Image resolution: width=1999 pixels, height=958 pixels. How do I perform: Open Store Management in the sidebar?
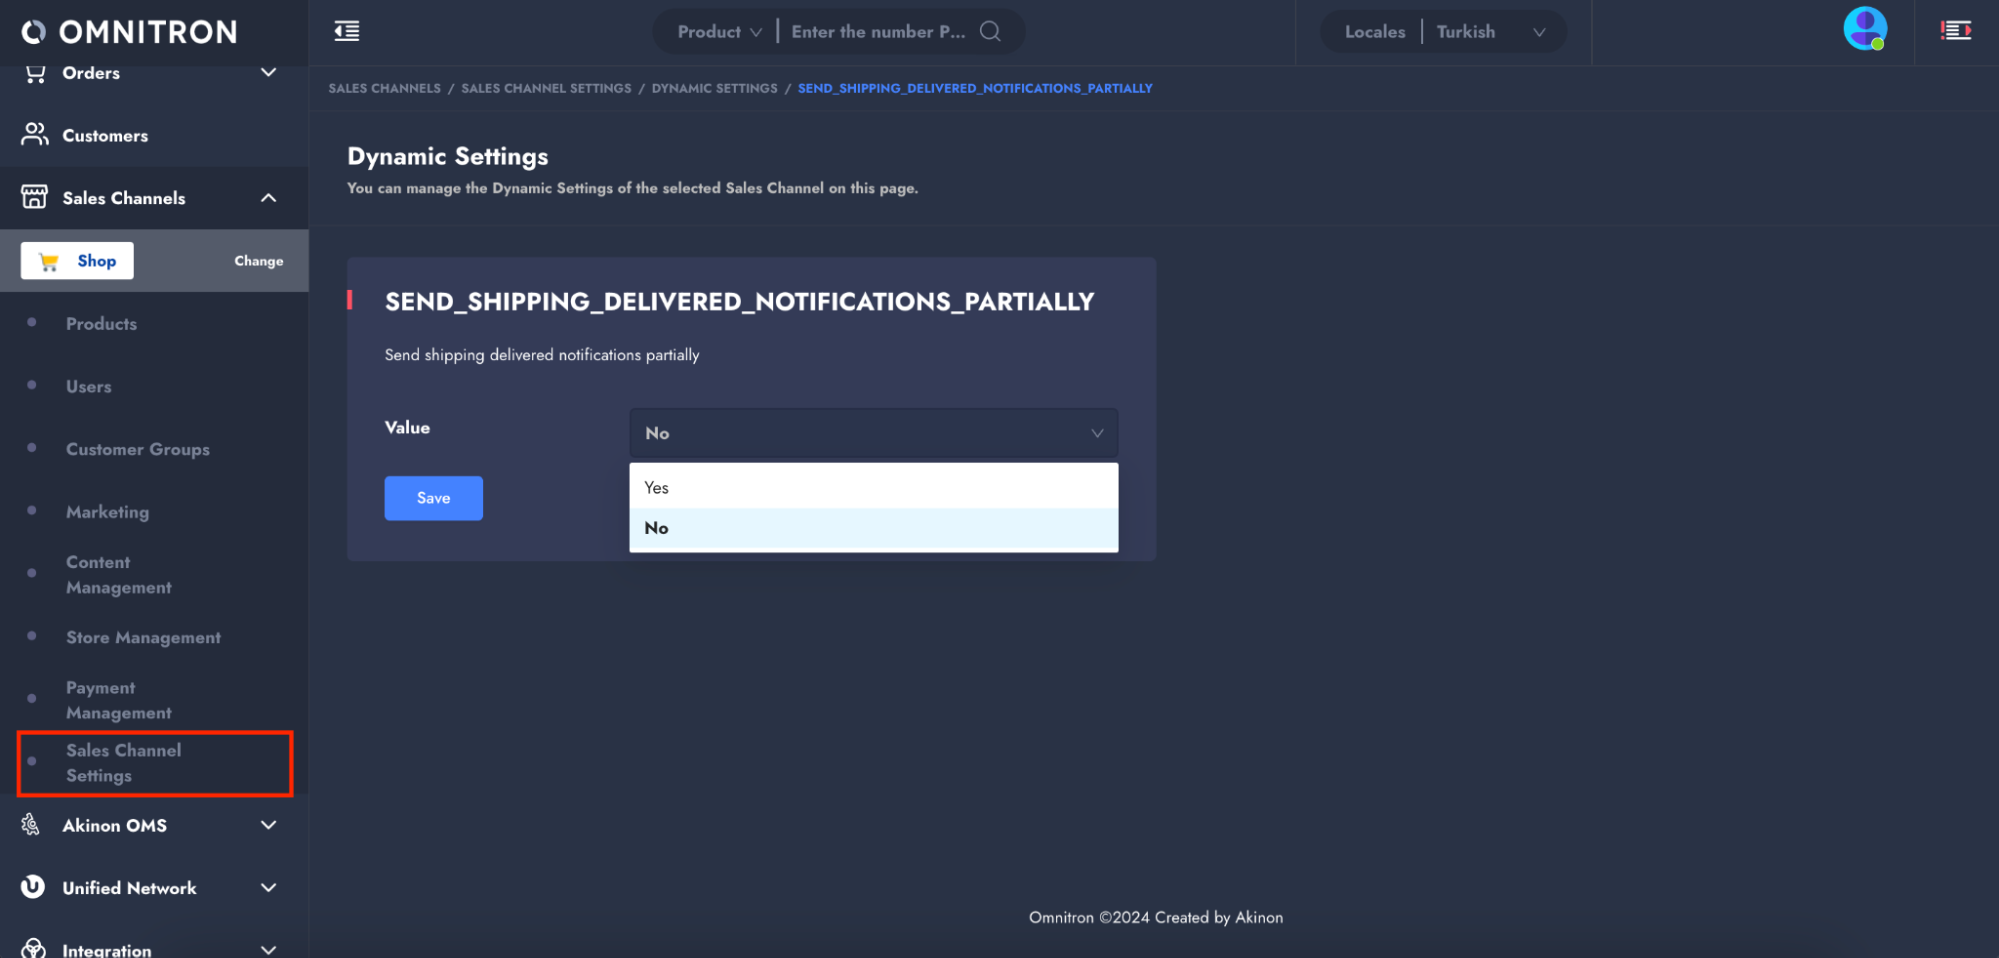click(x=143, y=638)
